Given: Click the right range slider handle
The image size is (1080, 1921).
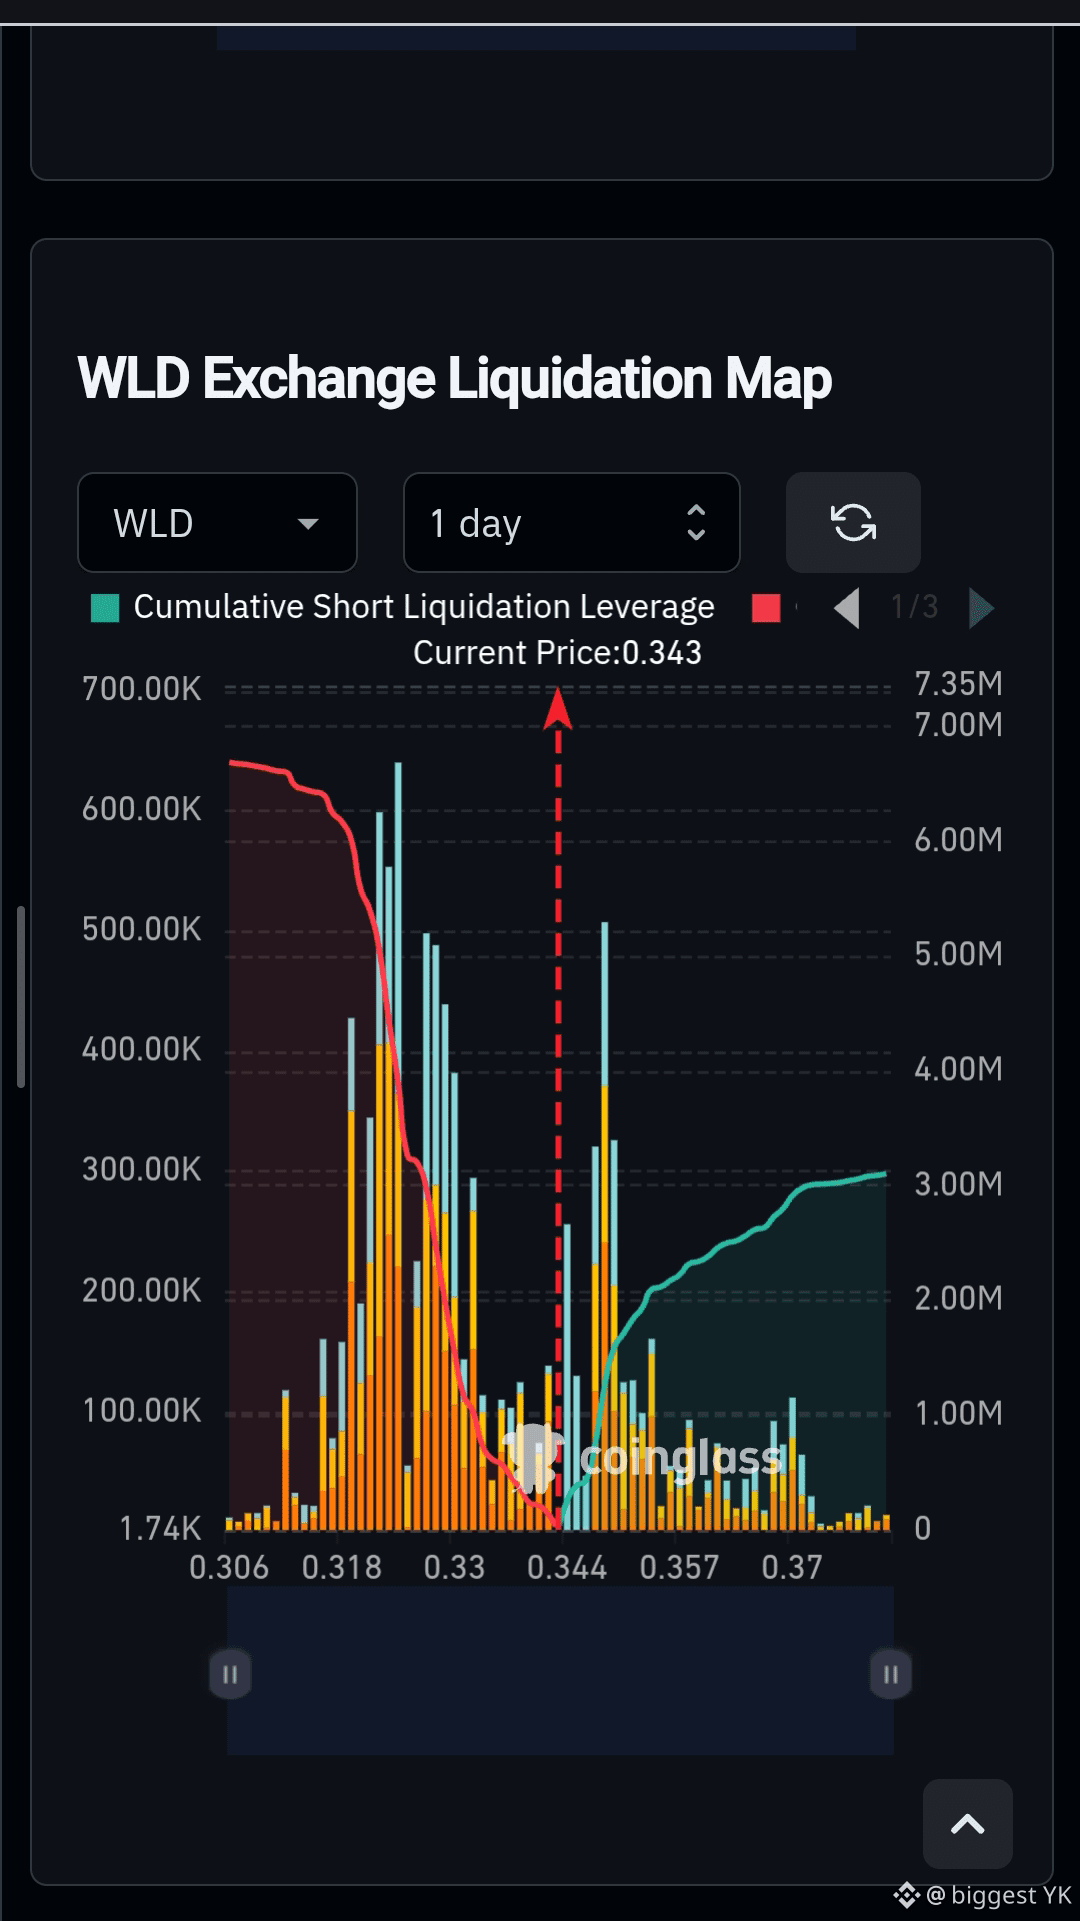Looking at the screenshot, I should 890,1674.
